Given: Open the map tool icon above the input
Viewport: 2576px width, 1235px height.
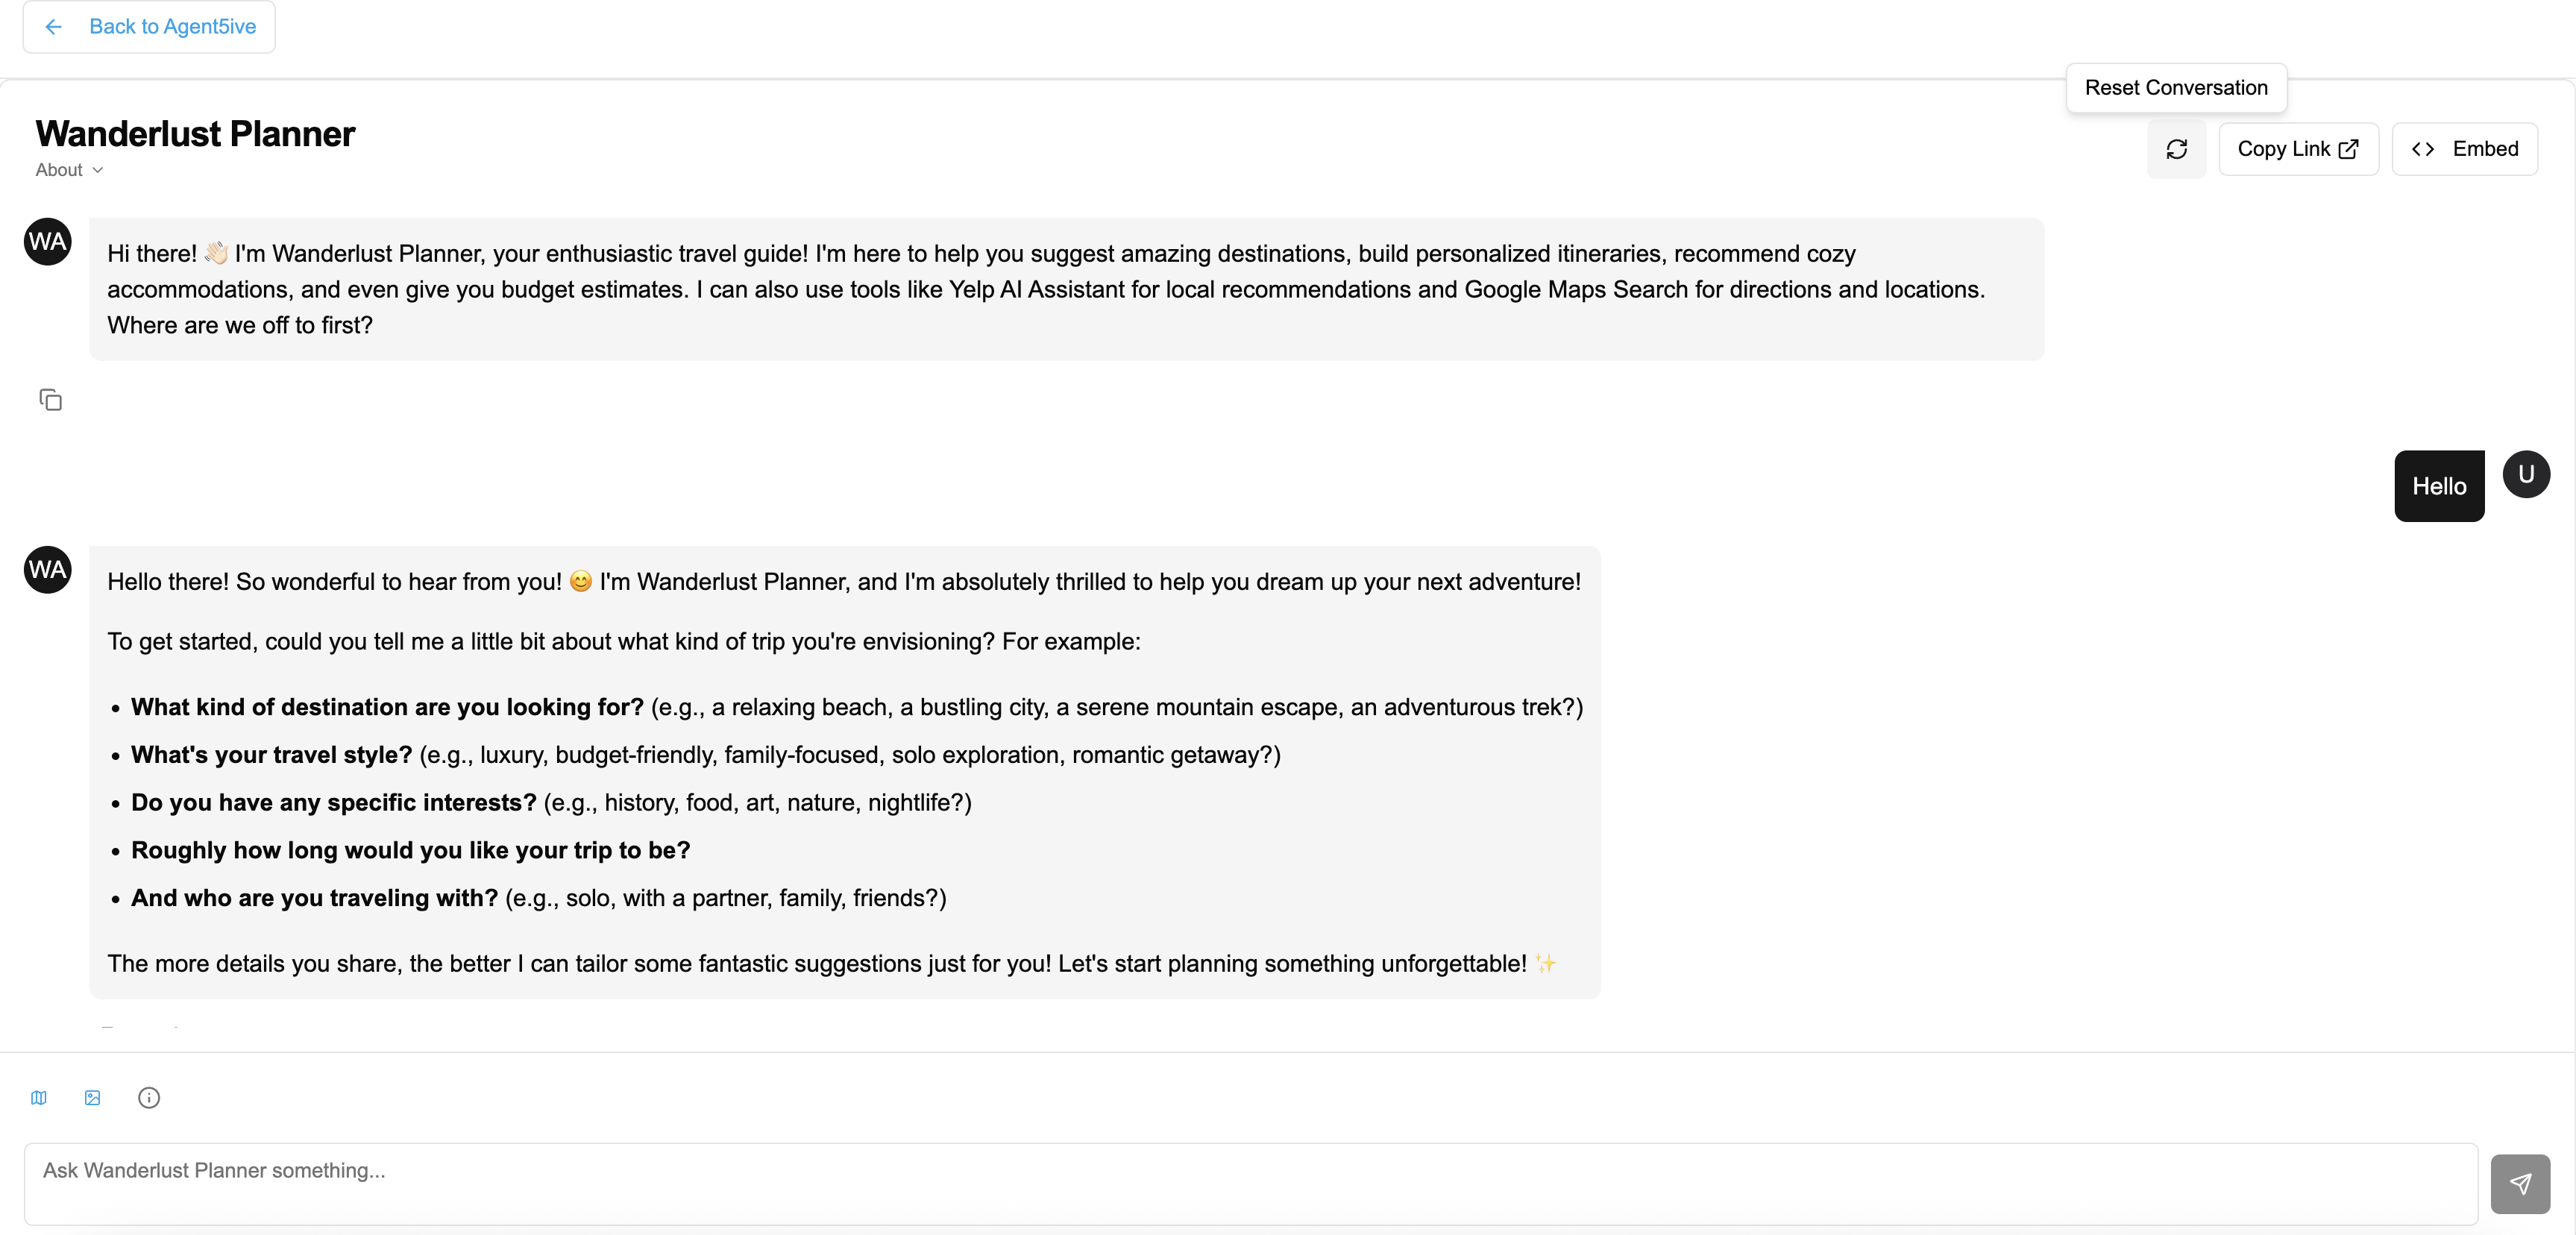Looking at the screenshot, I should (39, 1098).
